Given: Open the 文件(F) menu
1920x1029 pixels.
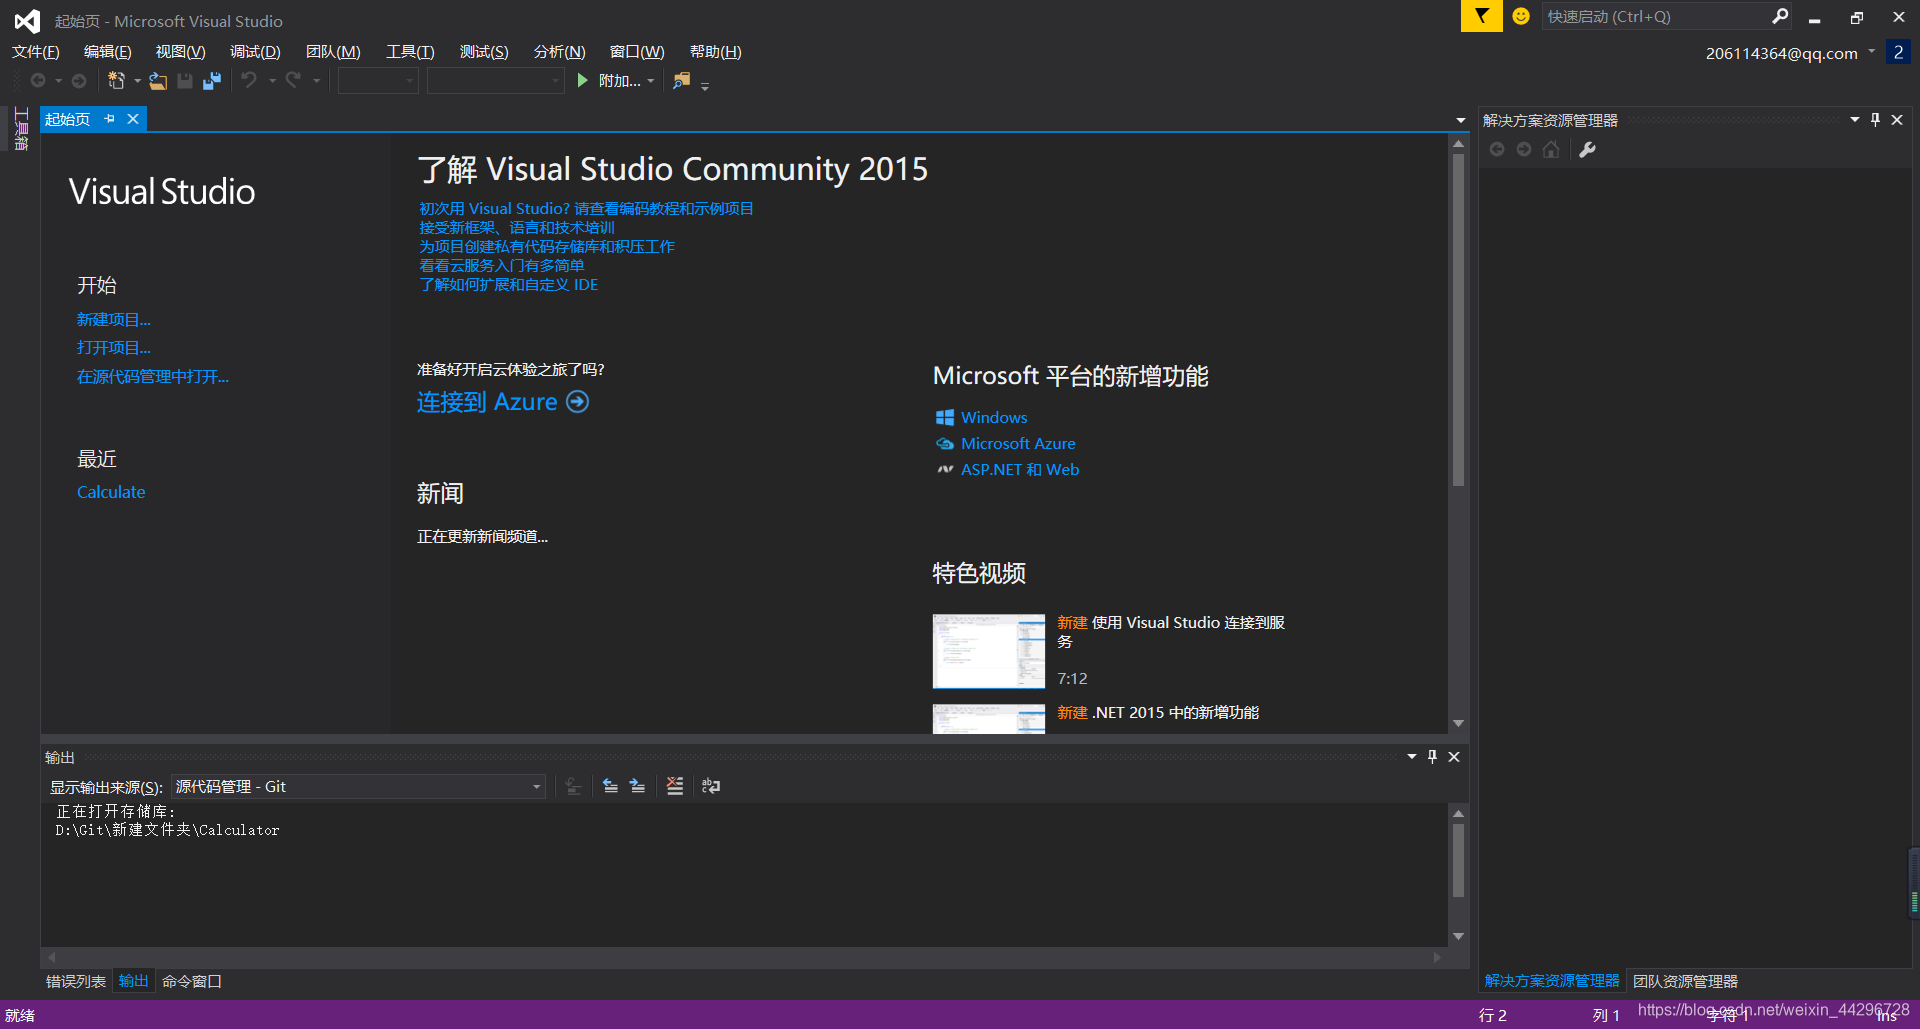Looking at the screenshot, I should point(35,52).
